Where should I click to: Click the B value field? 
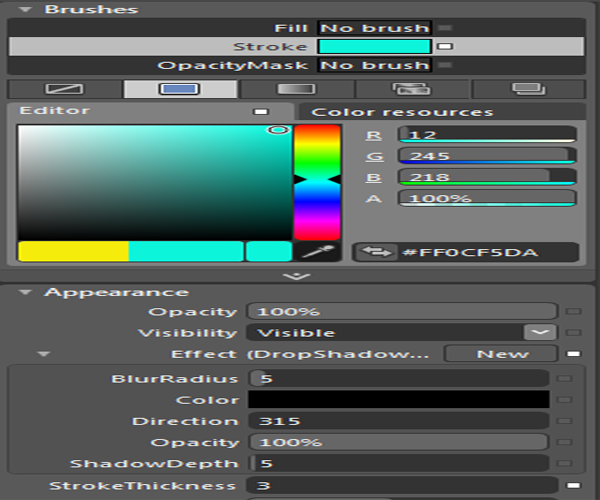point(487,177)
